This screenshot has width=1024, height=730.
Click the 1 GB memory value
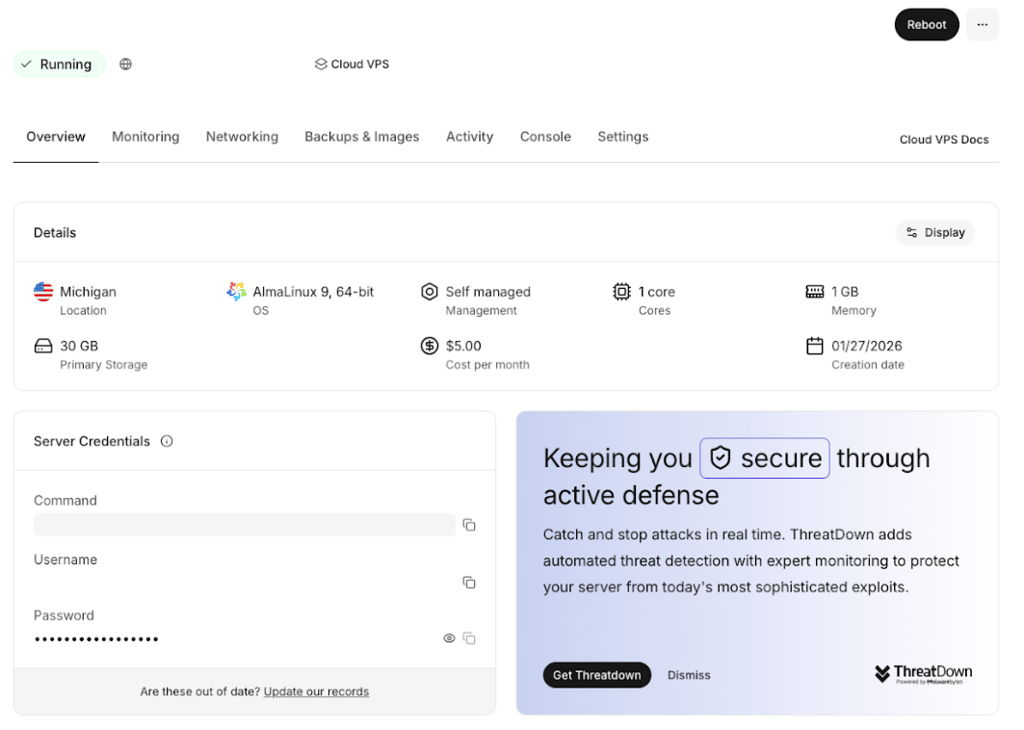(x=844, y=292)
